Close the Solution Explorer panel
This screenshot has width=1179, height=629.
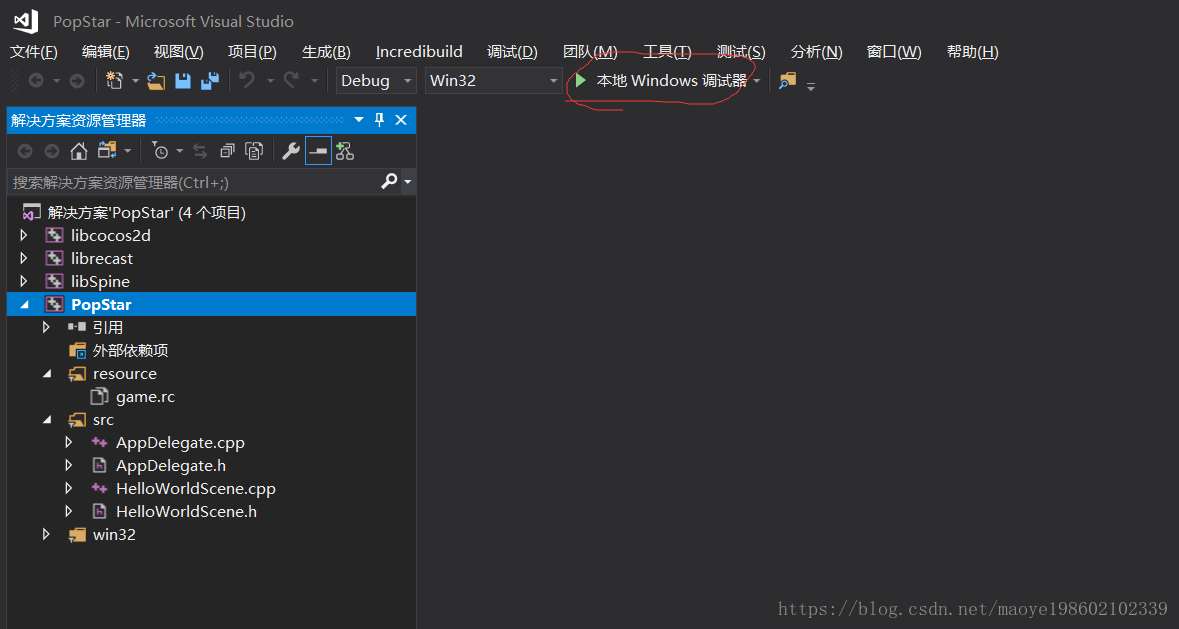(401, 120)
